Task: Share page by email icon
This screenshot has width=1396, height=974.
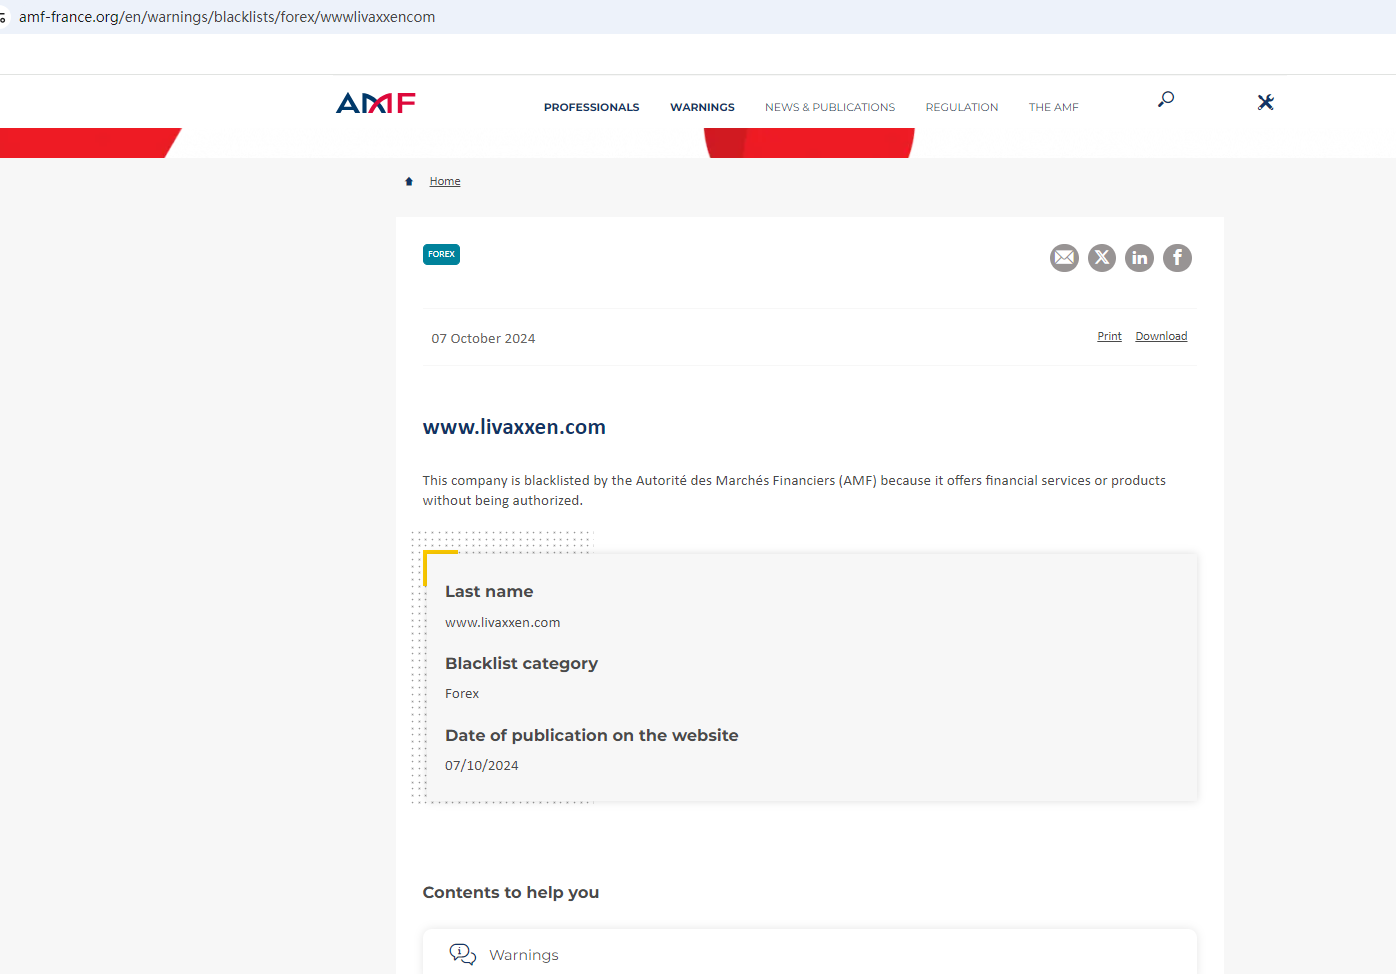Action: click(1064, 258)
